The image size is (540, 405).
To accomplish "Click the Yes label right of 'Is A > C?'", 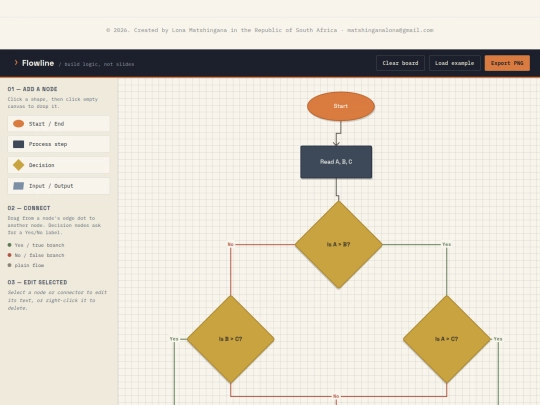I will [x=498, y=339].
